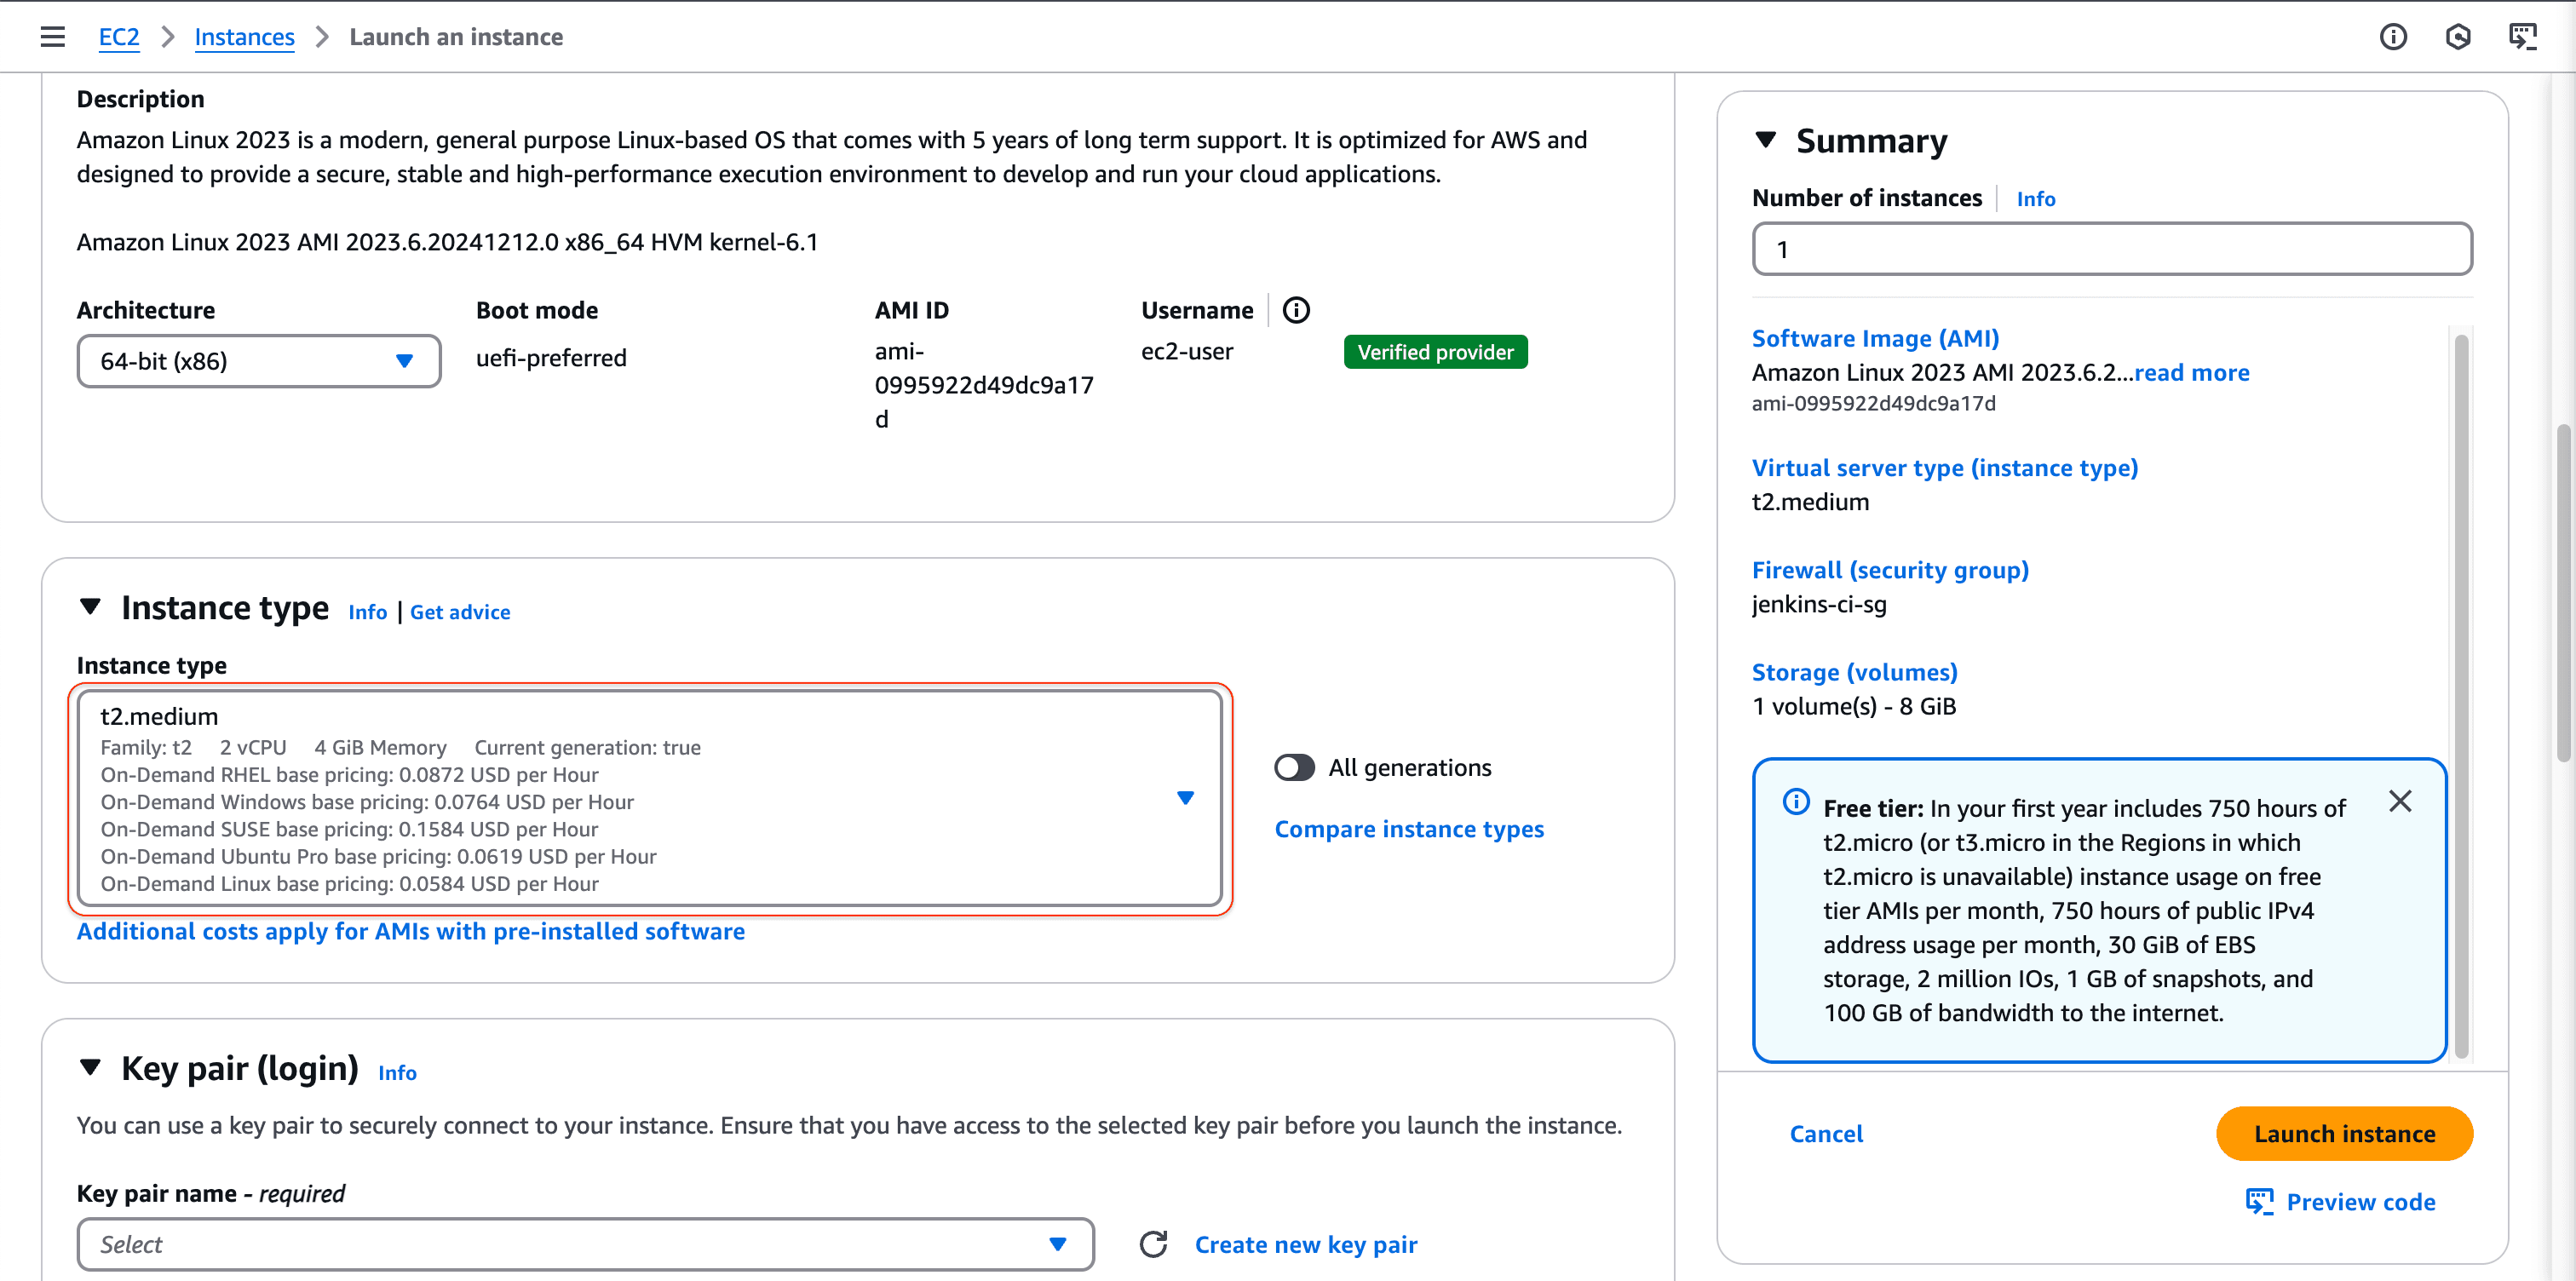Collapse the Summary panel
Image resolution: width=2576 pixels, height=1281 pixels.
(x=1766, y=140)
